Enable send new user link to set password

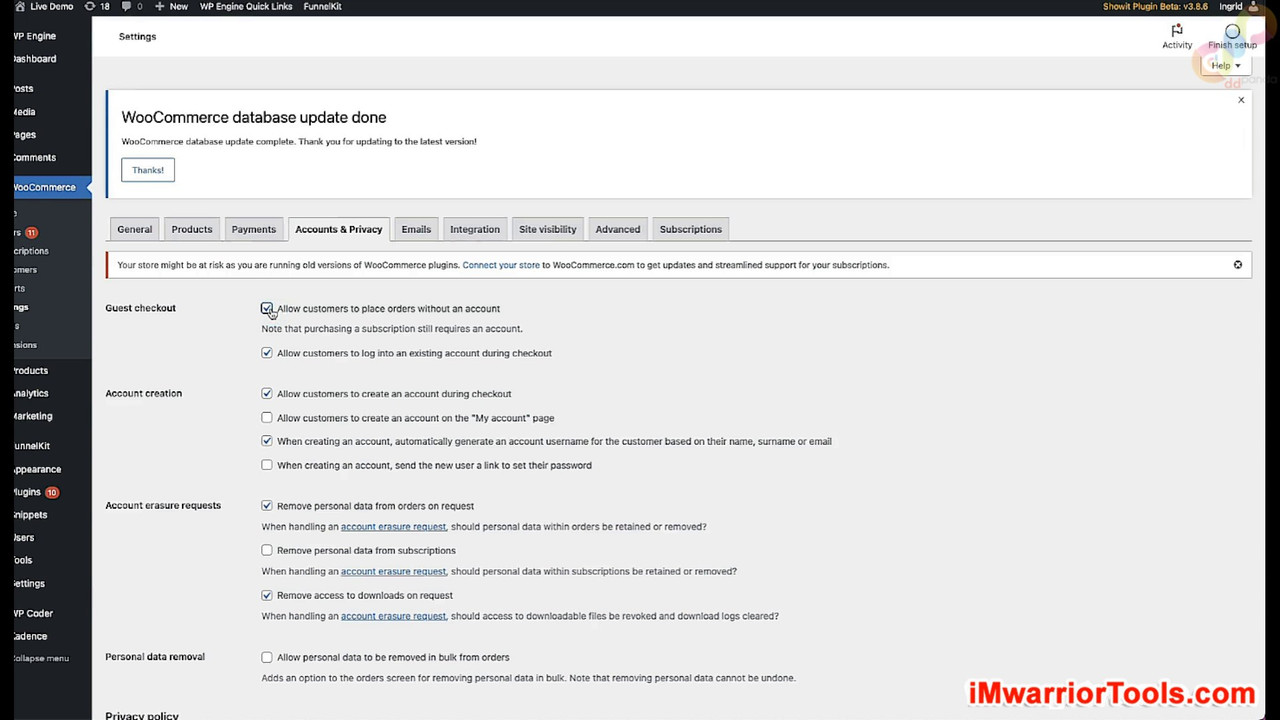pyautogui.click(x=267, y=465)
